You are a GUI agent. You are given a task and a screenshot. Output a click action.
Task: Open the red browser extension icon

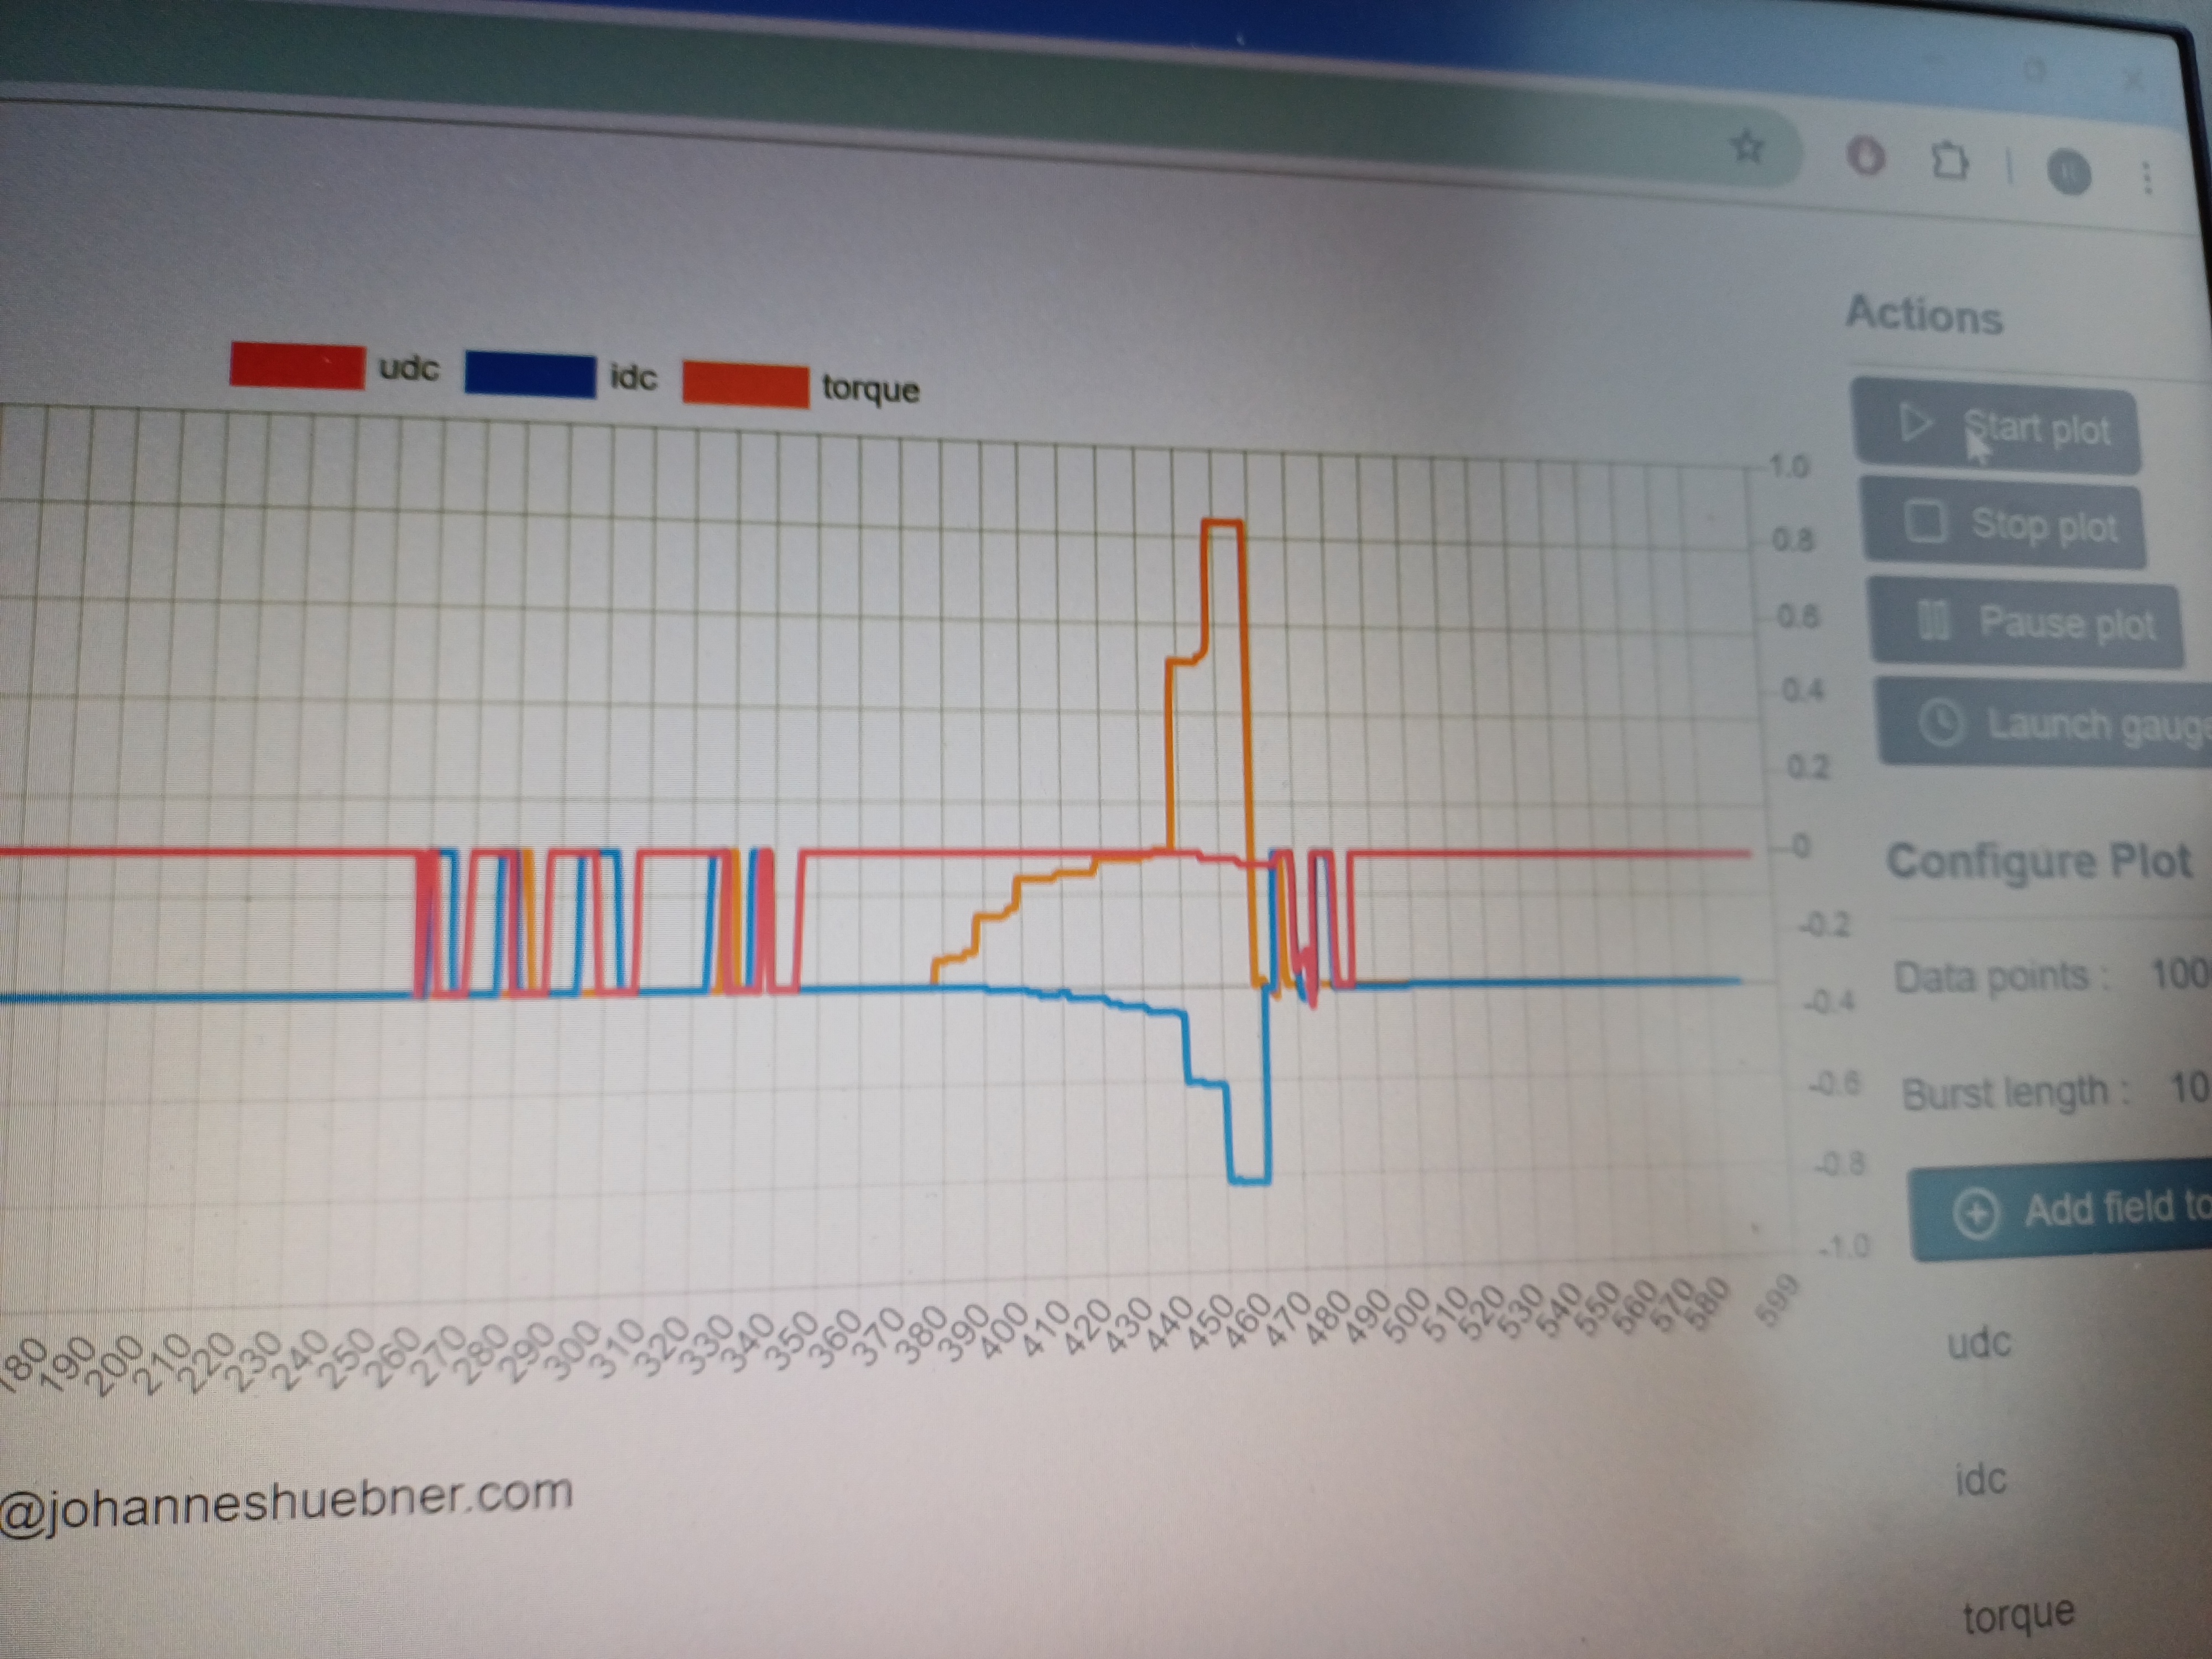(1865, 158)
